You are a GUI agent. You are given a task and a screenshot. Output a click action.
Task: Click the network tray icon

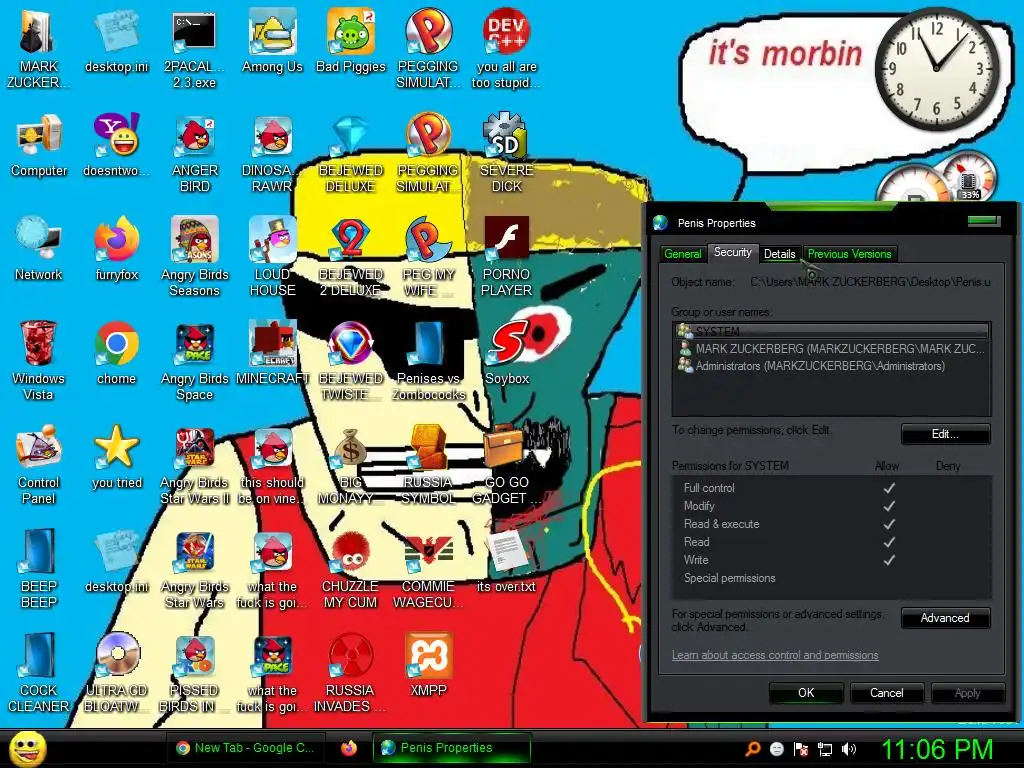(825, 749)
